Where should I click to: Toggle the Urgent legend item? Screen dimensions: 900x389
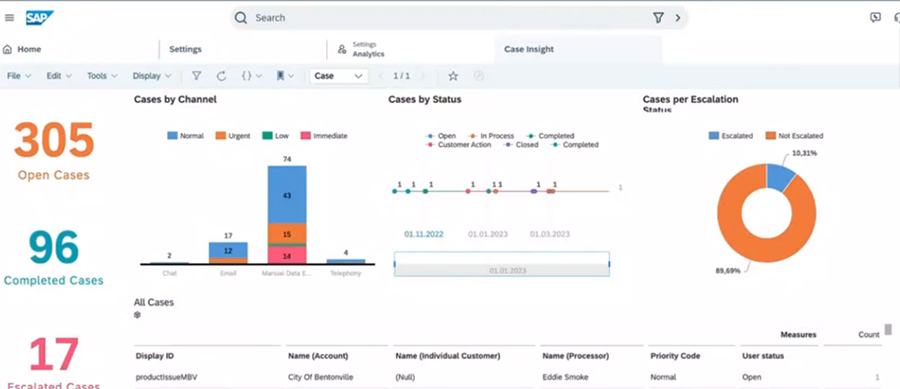click(x=233, y=136)
